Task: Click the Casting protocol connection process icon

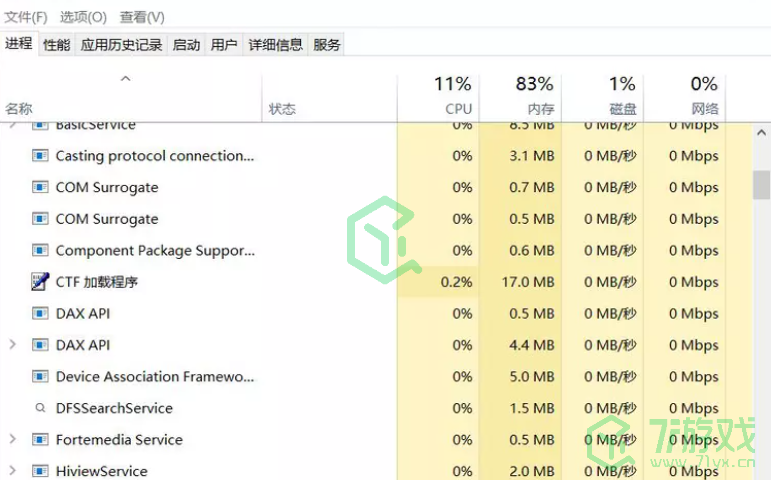Action: click(x=40, y=156)
